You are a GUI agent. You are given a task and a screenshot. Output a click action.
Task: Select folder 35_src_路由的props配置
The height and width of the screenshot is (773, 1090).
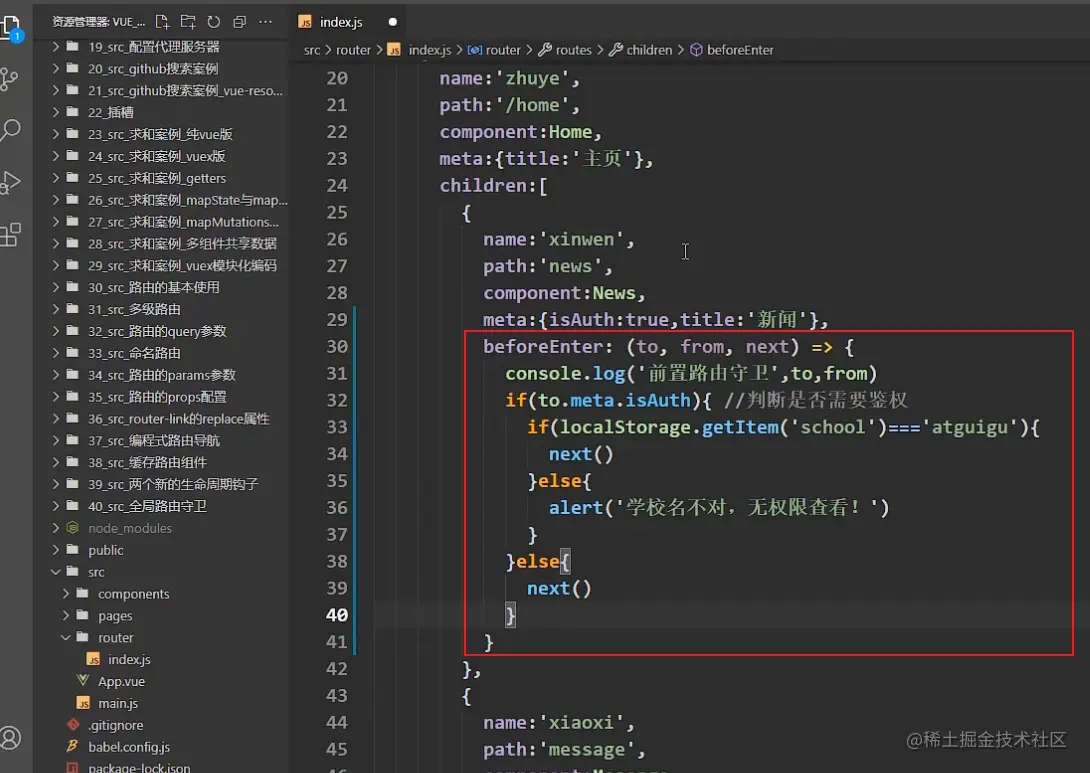click(157, 397)
